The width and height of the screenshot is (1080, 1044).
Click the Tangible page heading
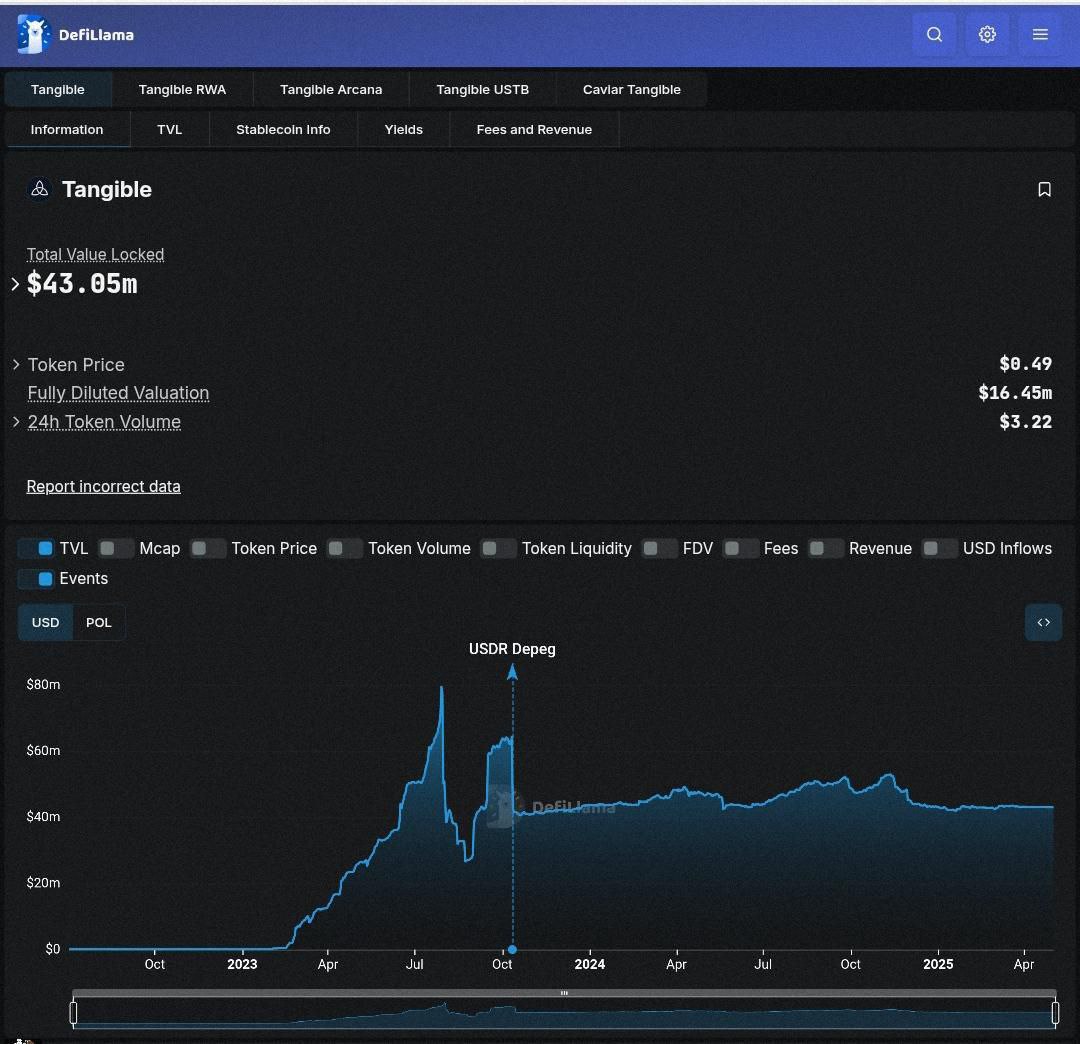tap(107, 189)
